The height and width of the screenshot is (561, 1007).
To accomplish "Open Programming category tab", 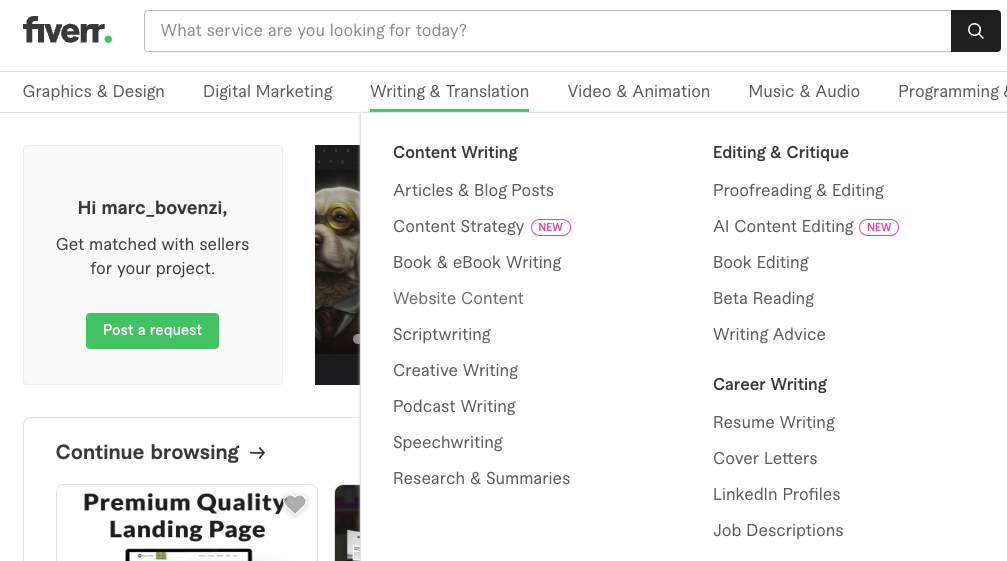I will tap(952, 91).
